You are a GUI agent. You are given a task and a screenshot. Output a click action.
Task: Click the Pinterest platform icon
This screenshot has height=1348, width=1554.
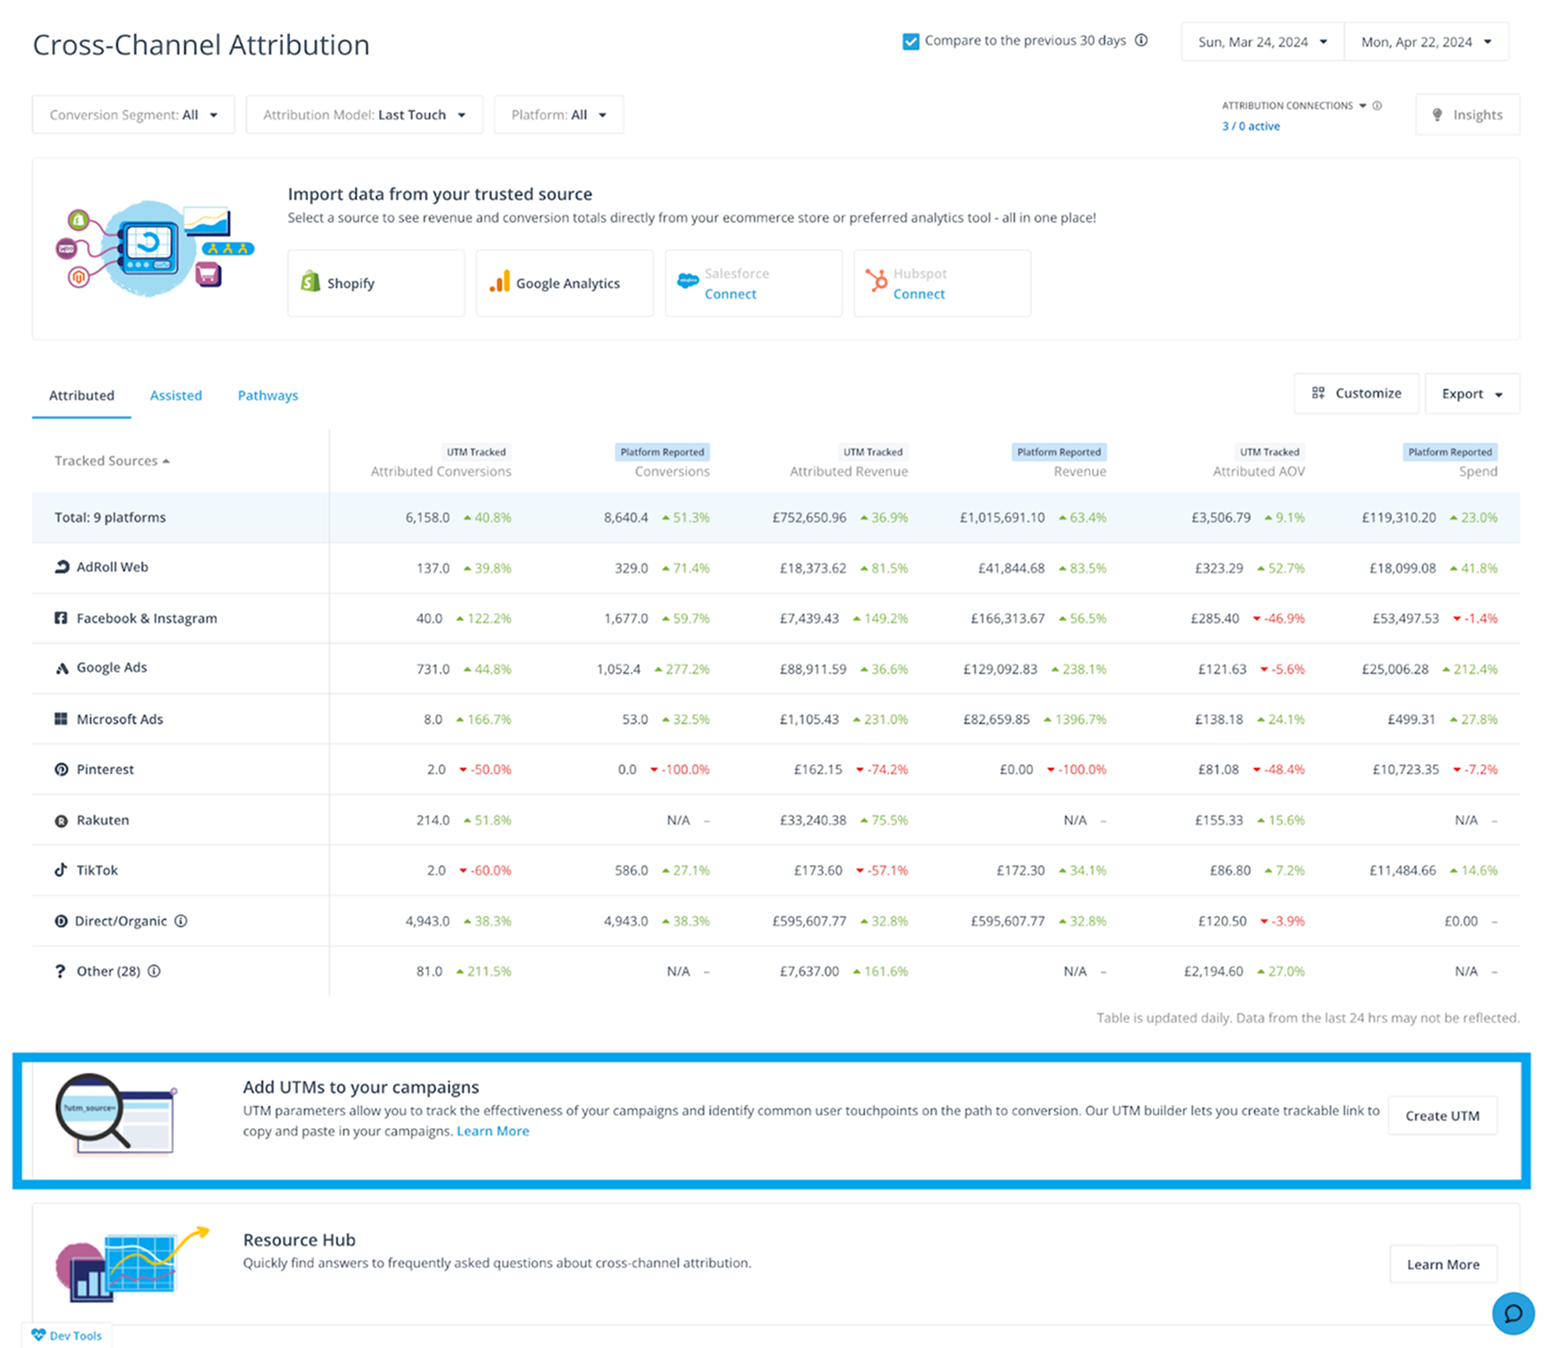(x=61, y=769)
